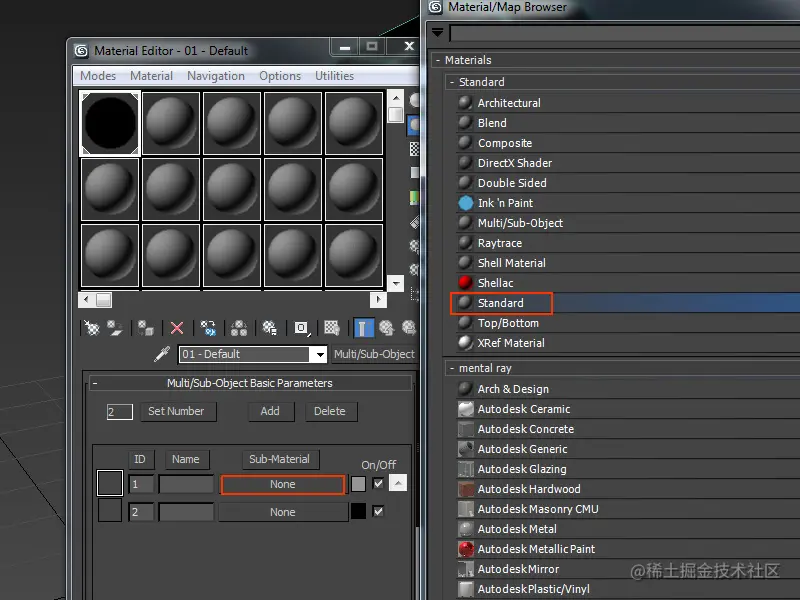Image resolution: width=800 pixels, height=600 pixels.
Task: Open the Modes menu
Action: pos(98,76)
